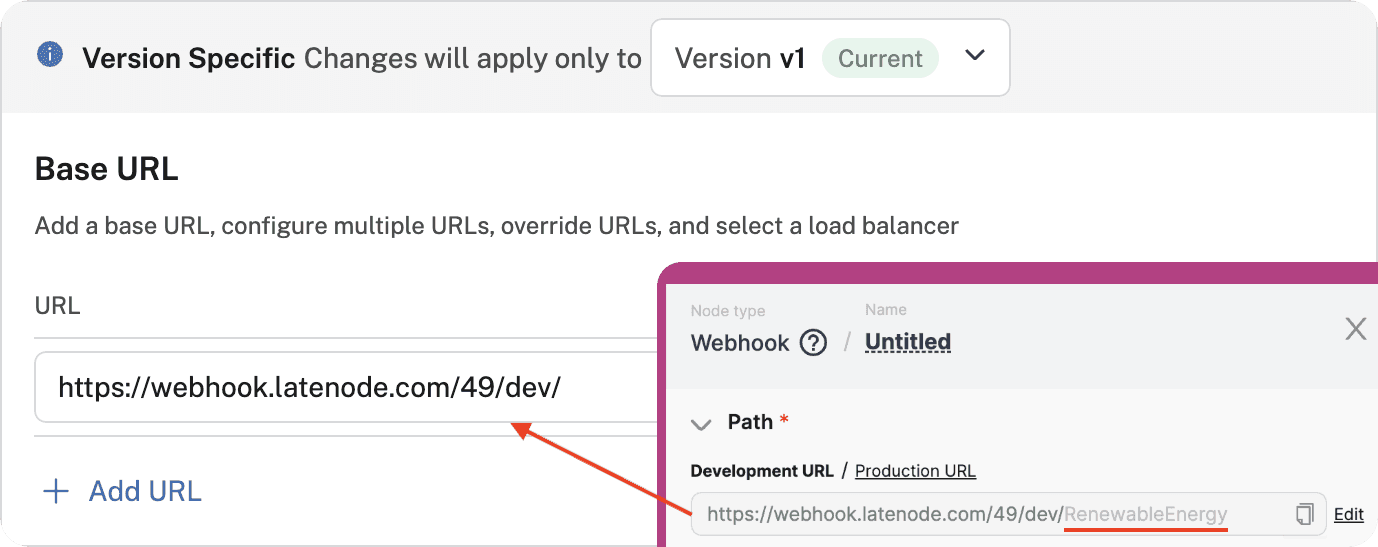Click the green Current badge
The image size is (1378, 547).
880,59
